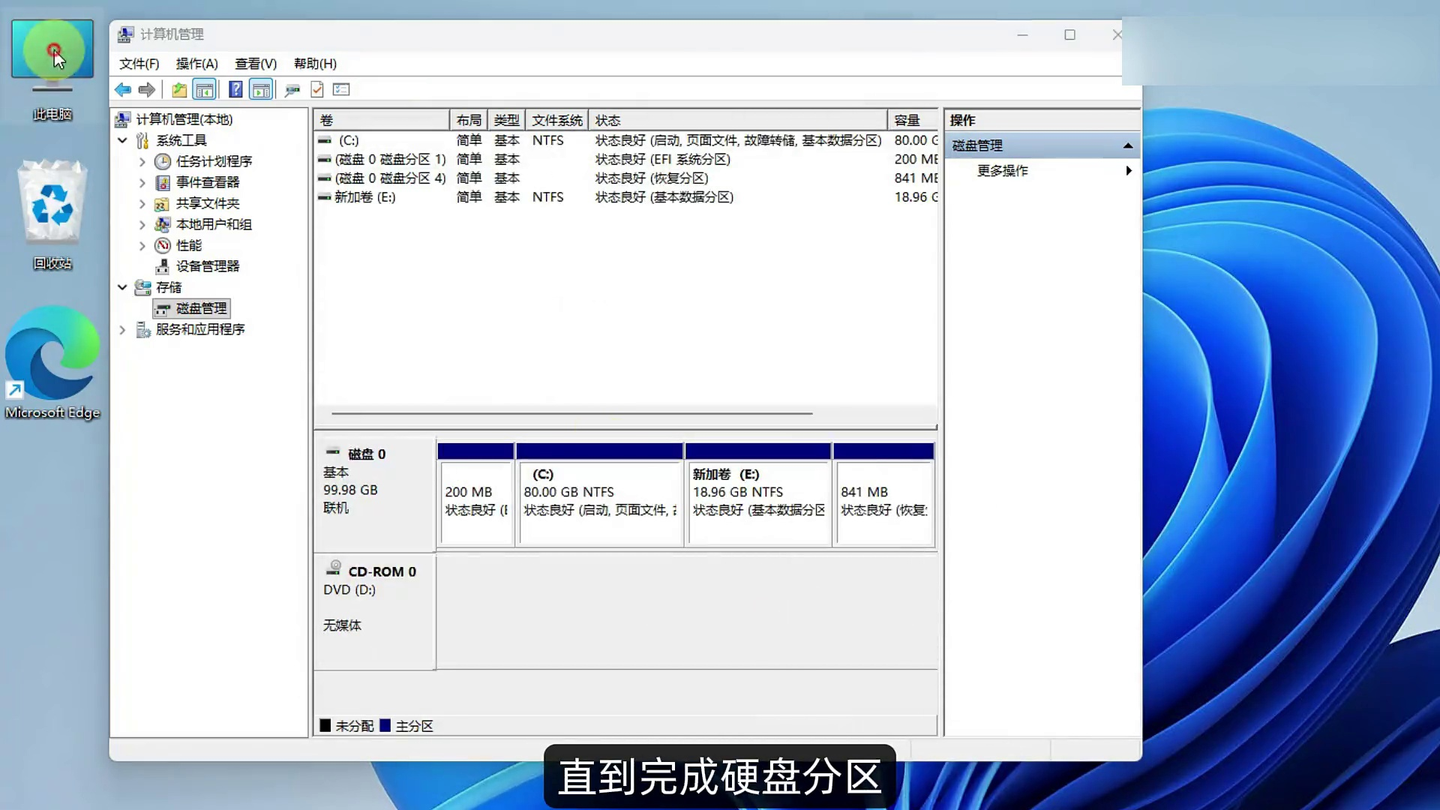Select the (C:) 80.00 GB NTFS partition block
1440x810 pixels.
[600, 494]
